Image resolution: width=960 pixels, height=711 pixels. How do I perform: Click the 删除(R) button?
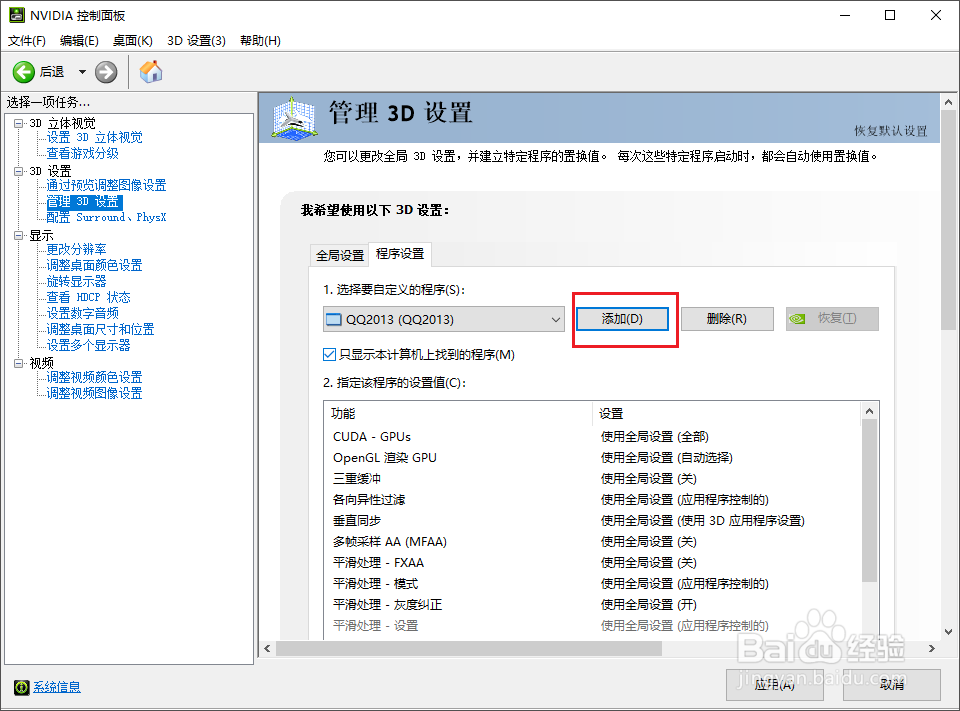(x=728, y=318)
